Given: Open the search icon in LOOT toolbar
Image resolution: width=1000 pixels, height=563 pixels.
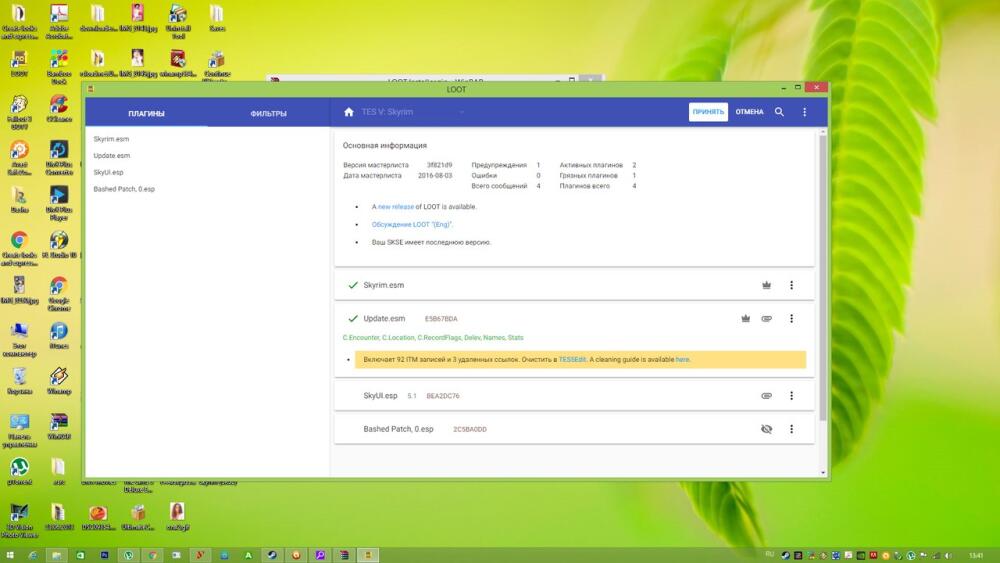Looking at the screenshot, I should point(779,112).
